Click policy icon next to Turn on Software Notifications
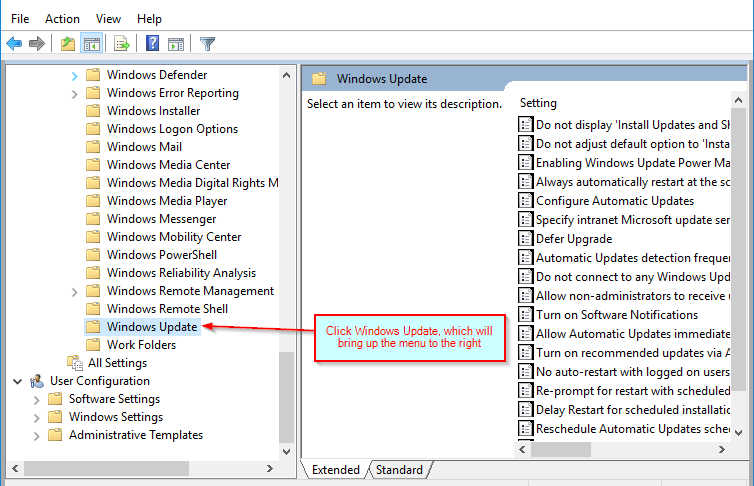754x486 pixels. [x=526, y=314]
